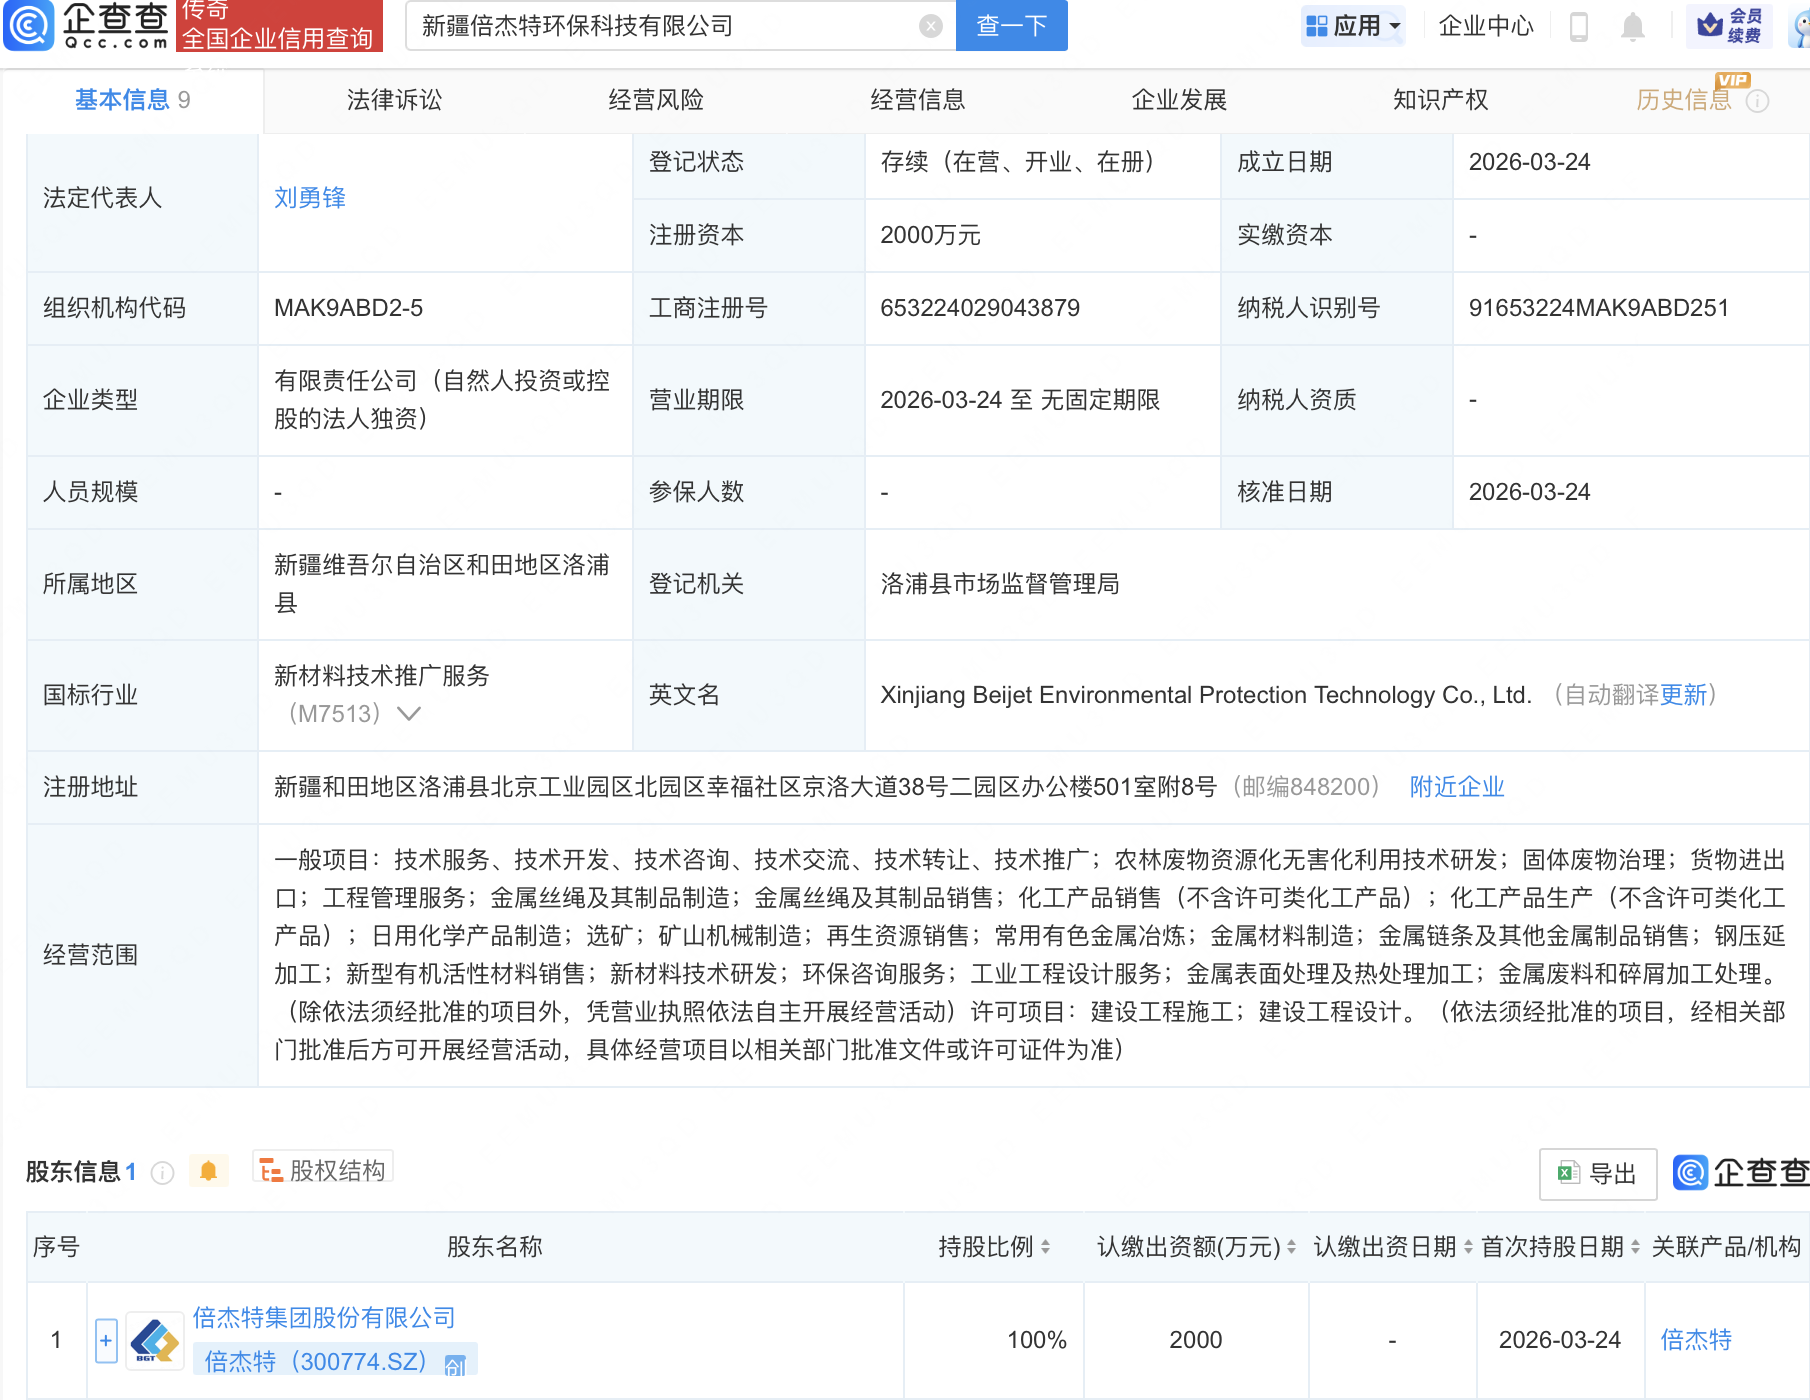Click the legal representative 刘勇锋 link
This screenshot has height=1400, width=1810.
[x=308, y=197]
